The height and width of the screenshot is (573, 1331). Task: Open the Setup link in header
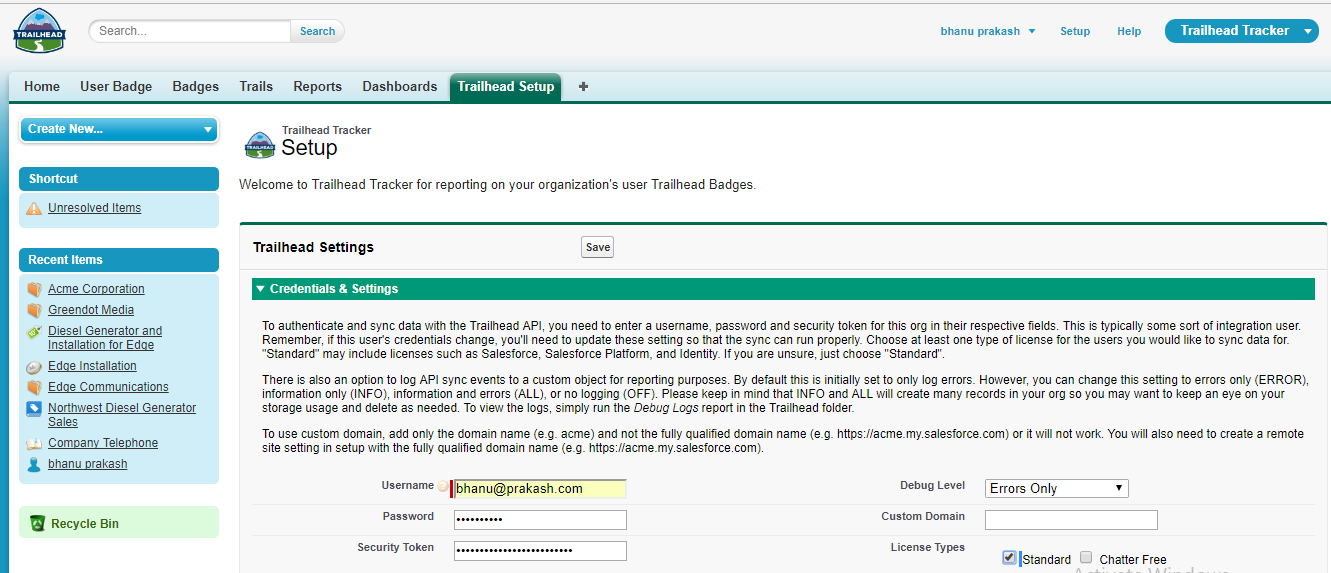point(1075,31)
